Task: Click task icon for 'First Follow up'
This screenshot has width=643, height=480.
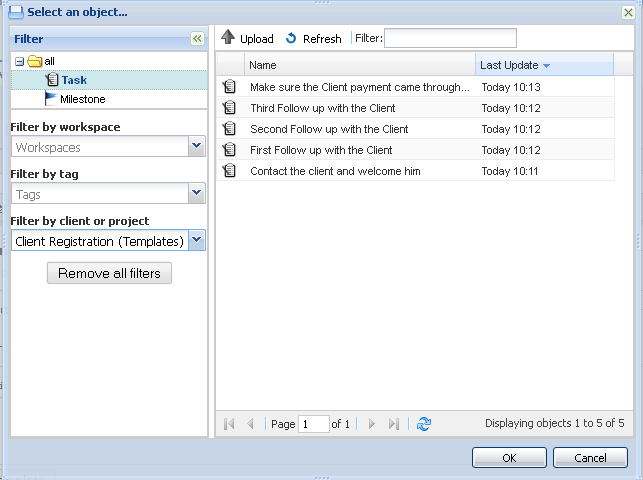Action: [x=229, y=150]
